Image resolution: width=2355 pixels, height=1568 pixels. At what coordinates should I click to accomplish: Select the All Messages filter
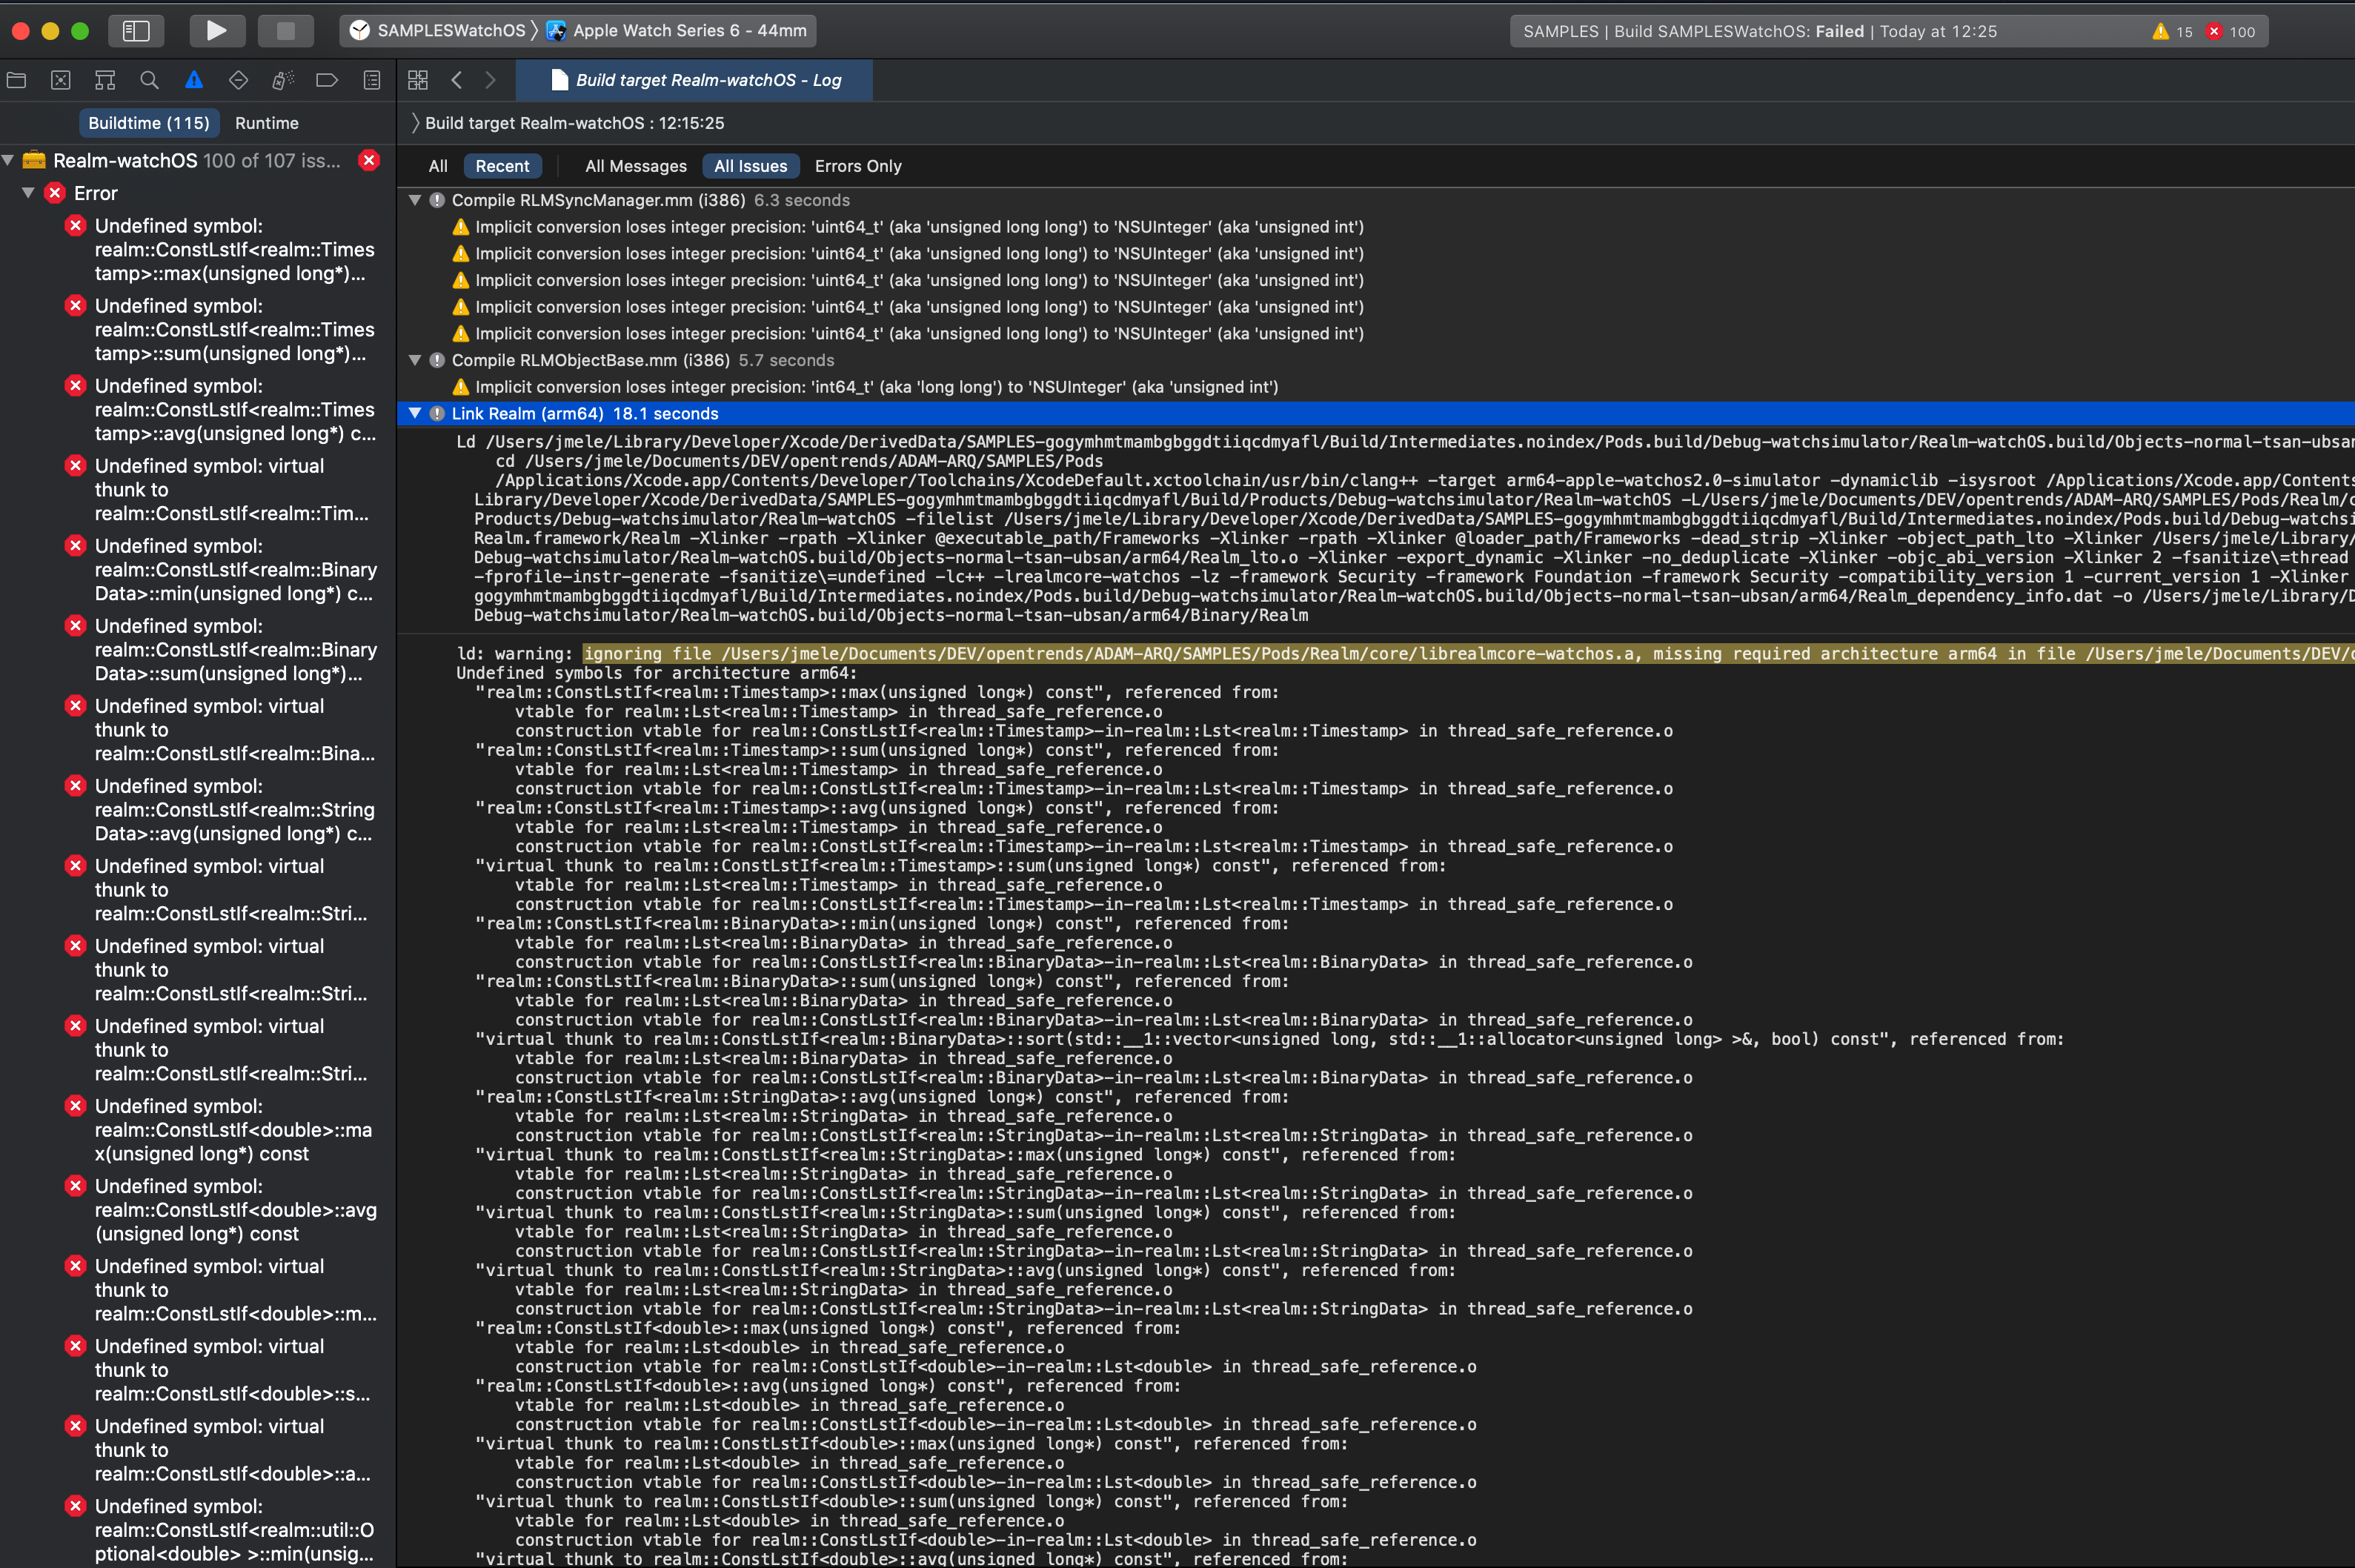click(635, 166)
